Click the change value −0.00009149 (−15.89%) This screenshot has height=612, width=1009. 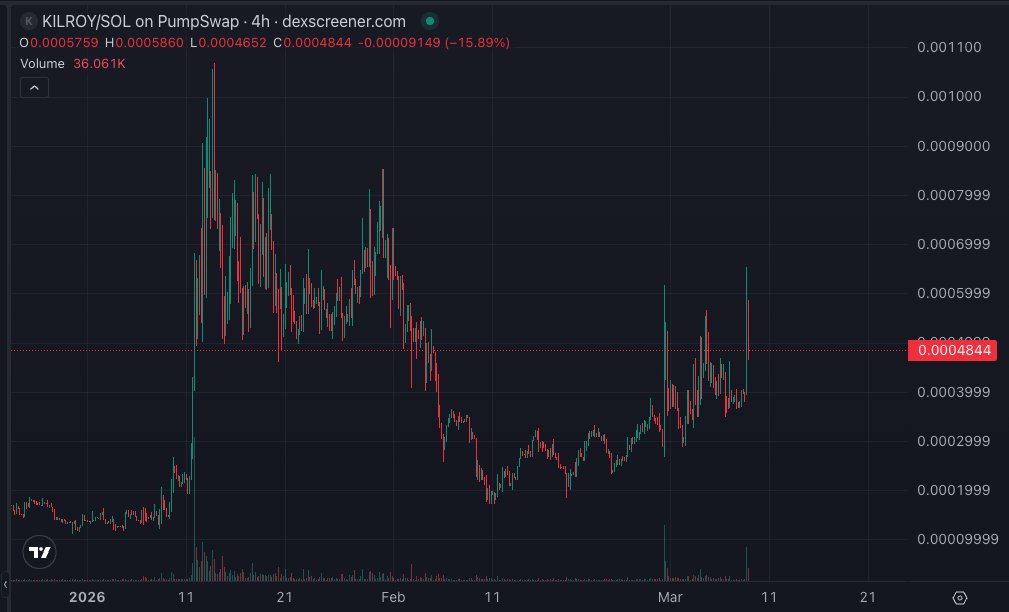coord(434,42)
